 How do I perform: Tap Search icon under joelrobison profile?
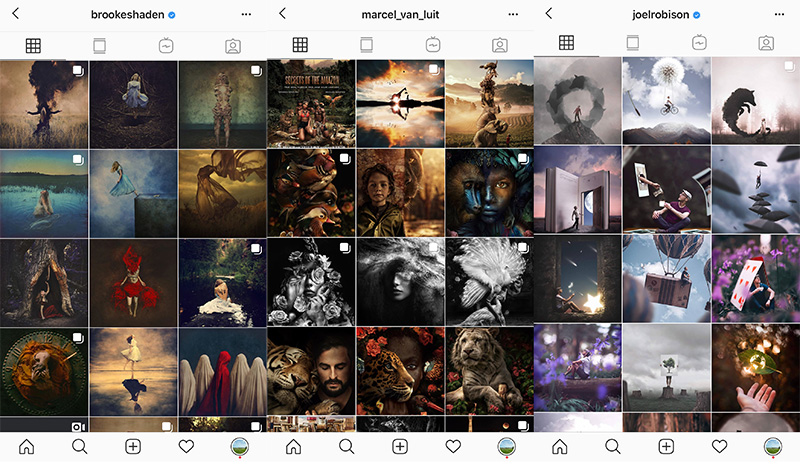click(613, 447)
